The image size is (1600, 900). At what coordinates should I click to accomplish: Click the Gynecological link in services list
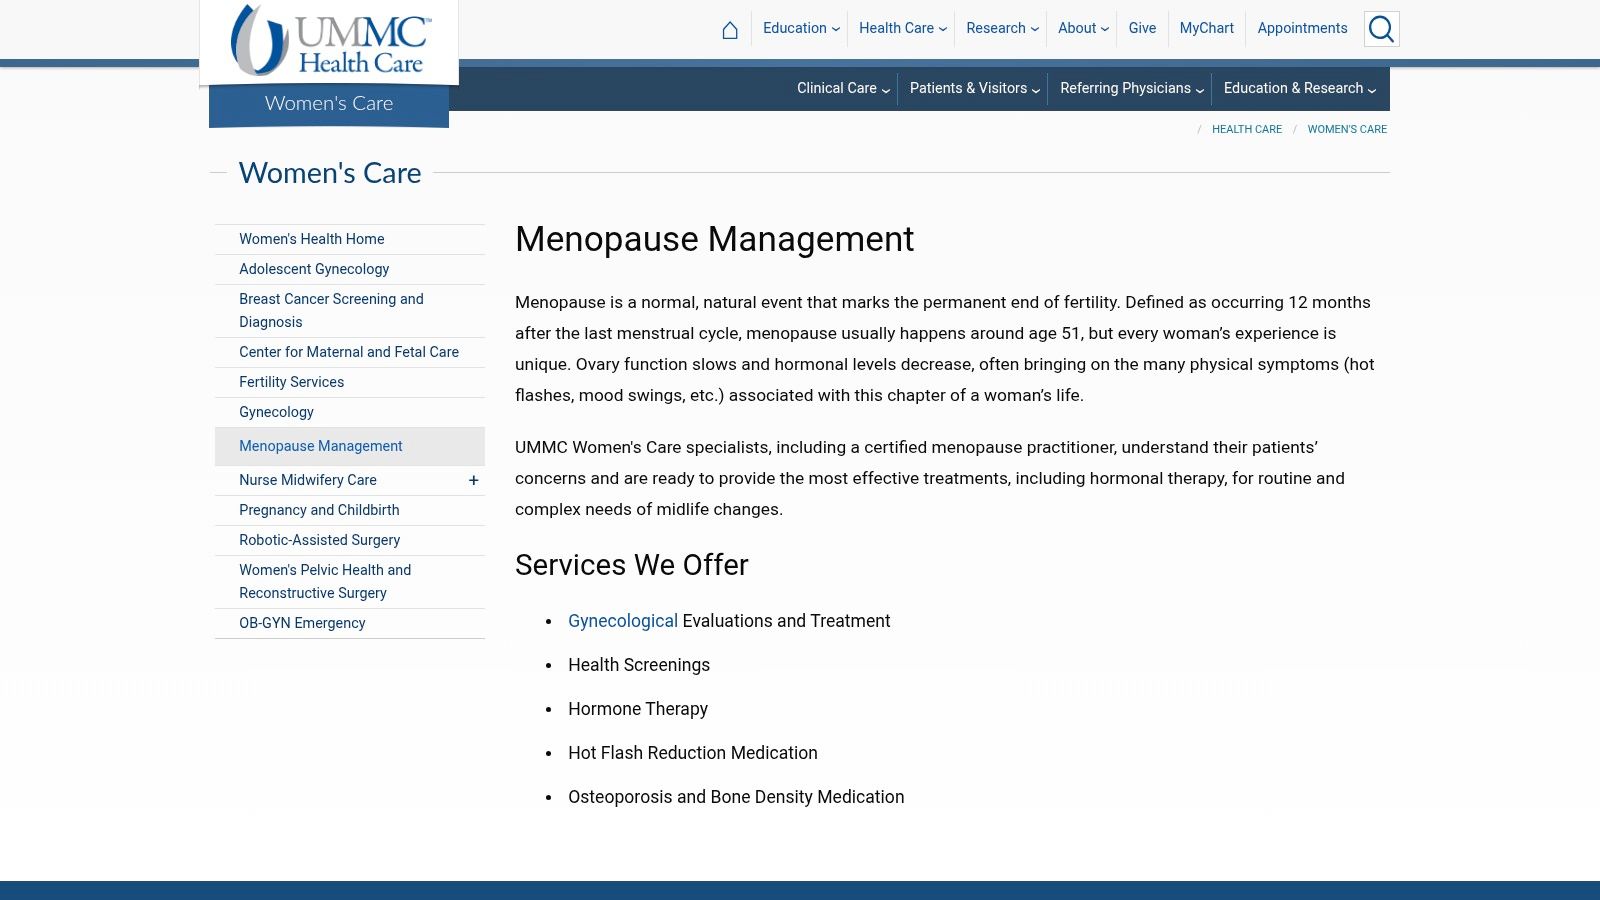(623, 621)
